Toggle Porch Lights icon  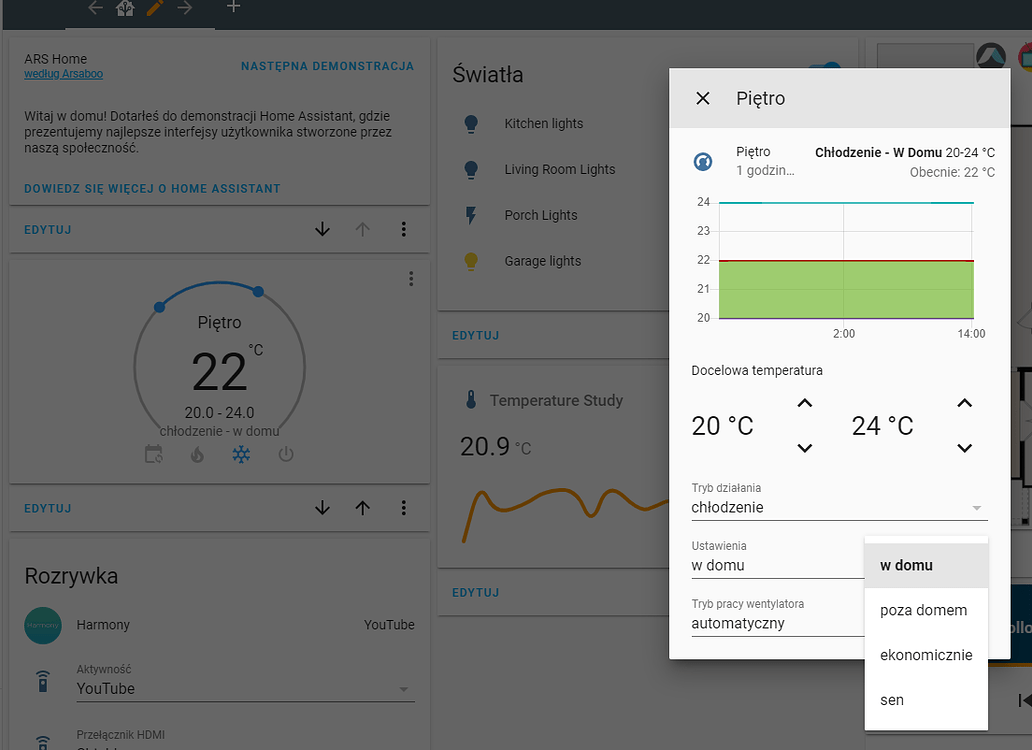point(471,215)
